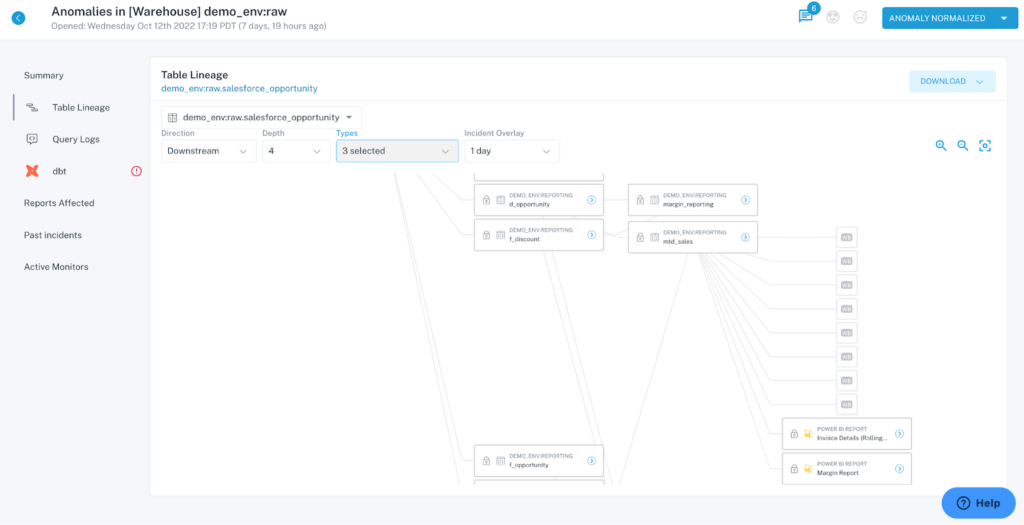
Task: Click the dbt warning alert icon
Action: coord(136,171)
